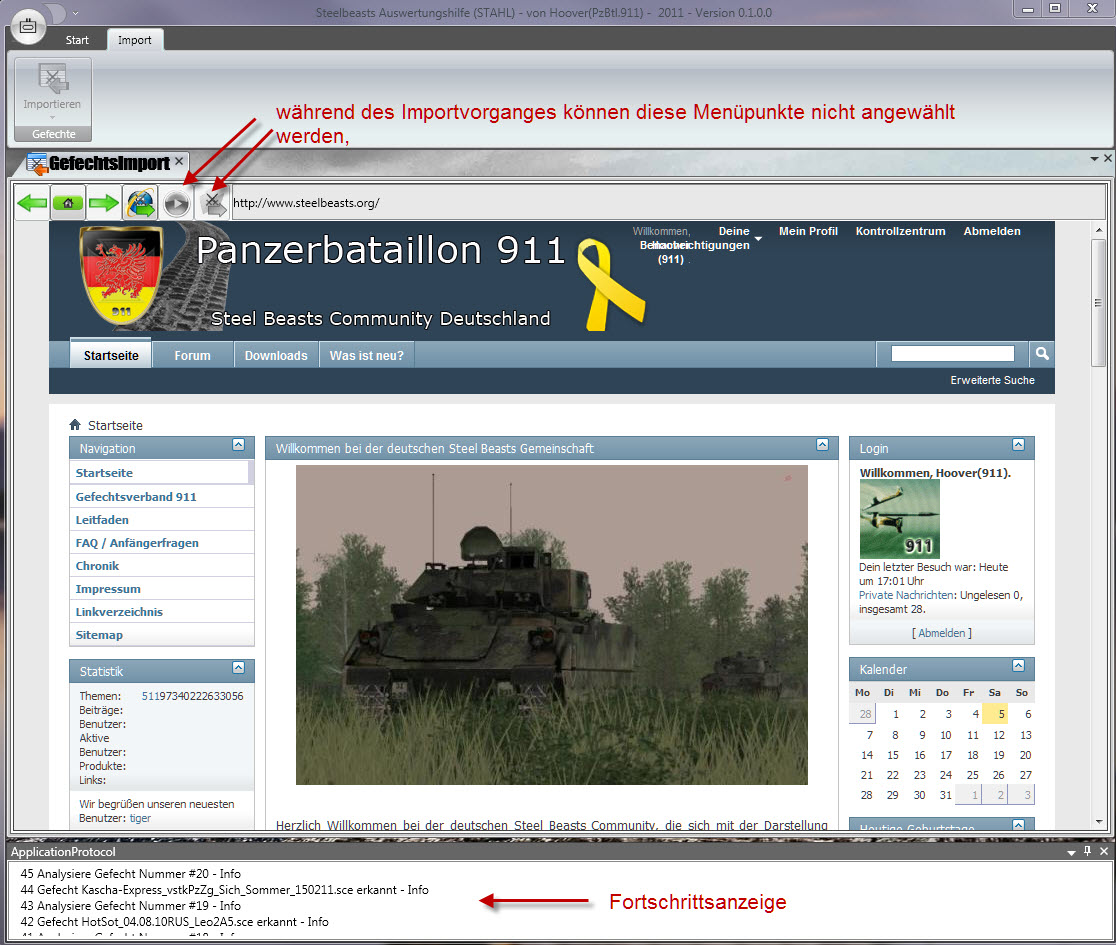The height and width of the screenshot is (945, 1116).
Task: Click the green back arrow browser button
Action: (x=32, y=203)
